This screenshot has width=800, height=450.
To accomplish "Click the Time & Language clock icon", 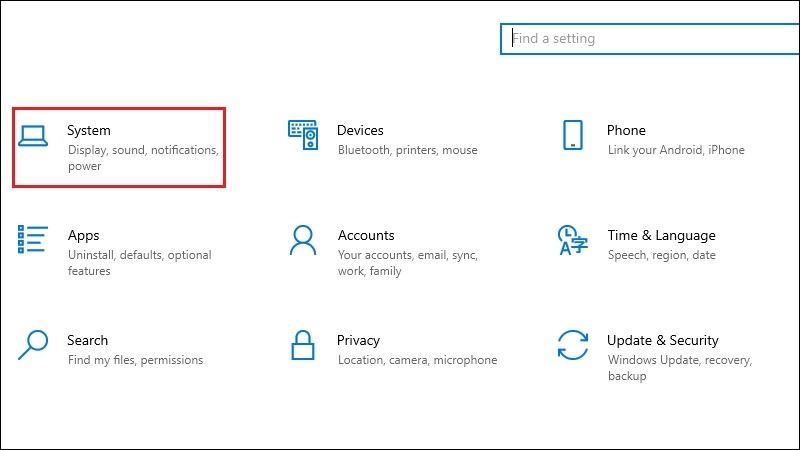I will click(572, 240).
